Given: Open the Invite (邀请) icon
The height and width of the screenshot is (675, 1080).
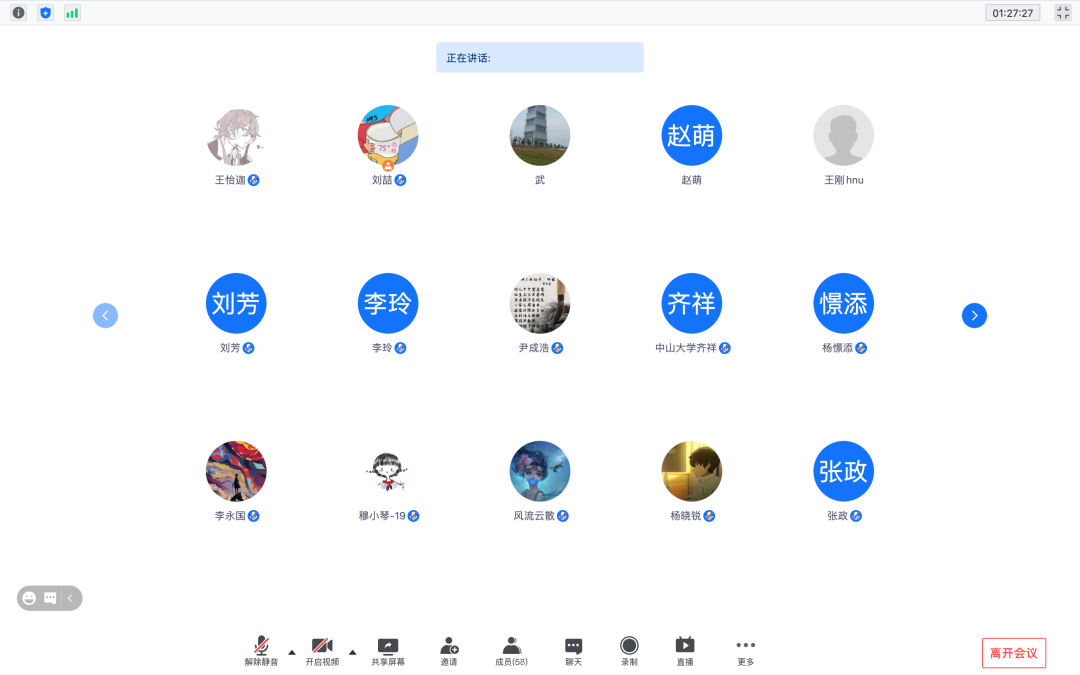Looking at the screenshot, I should [x=449, y=651].
